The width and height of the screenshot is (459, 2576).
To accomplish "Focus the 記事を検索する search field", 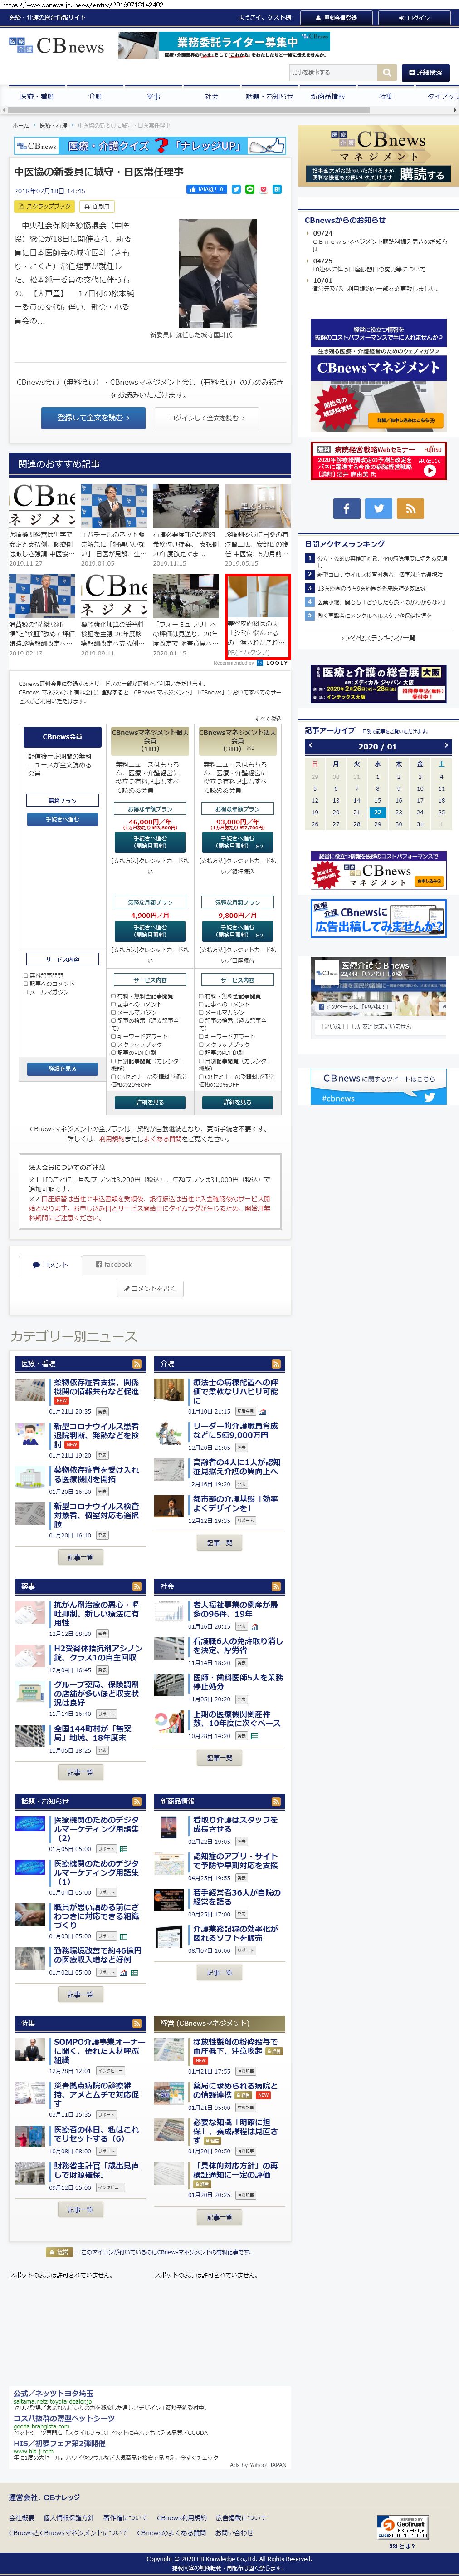I will [333, 73].
